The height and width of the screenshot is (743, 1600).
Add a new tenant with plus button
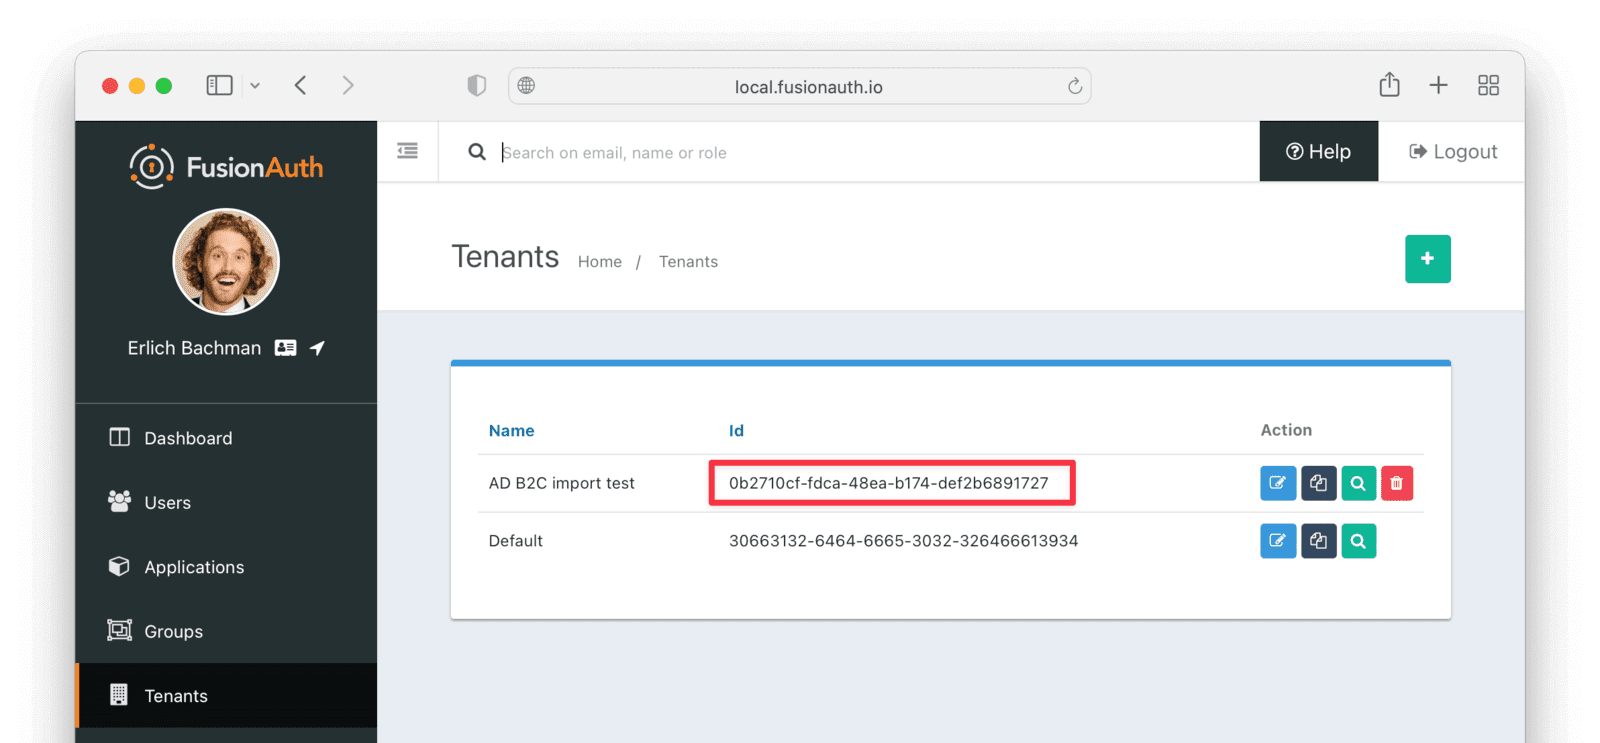point(1427,259)
